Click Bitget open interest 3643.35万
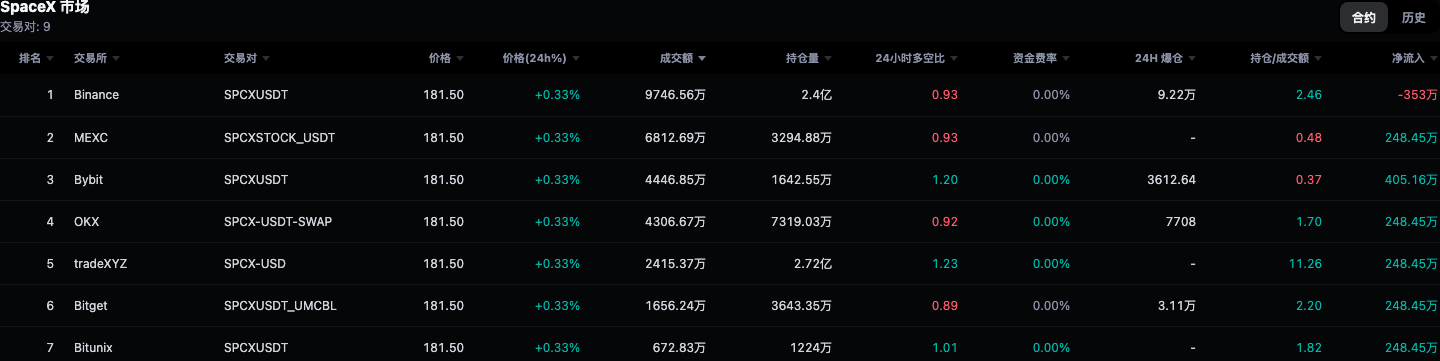Image resolution: width=1440 pixels, height=361 pixels. 801,305
